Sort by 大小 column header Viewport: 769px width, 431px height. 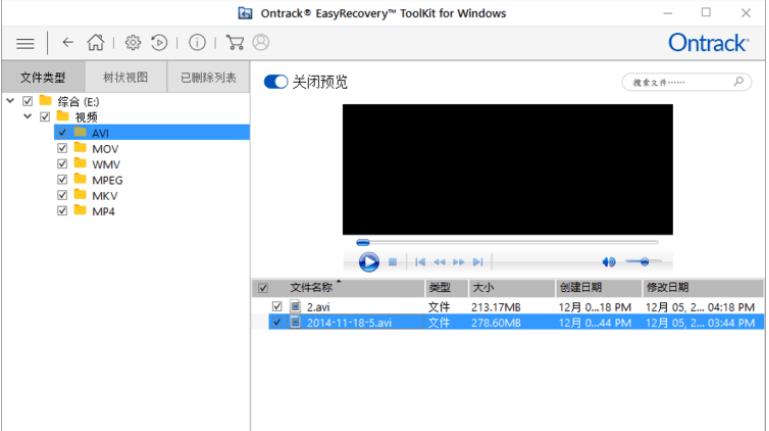pos(512,288)
